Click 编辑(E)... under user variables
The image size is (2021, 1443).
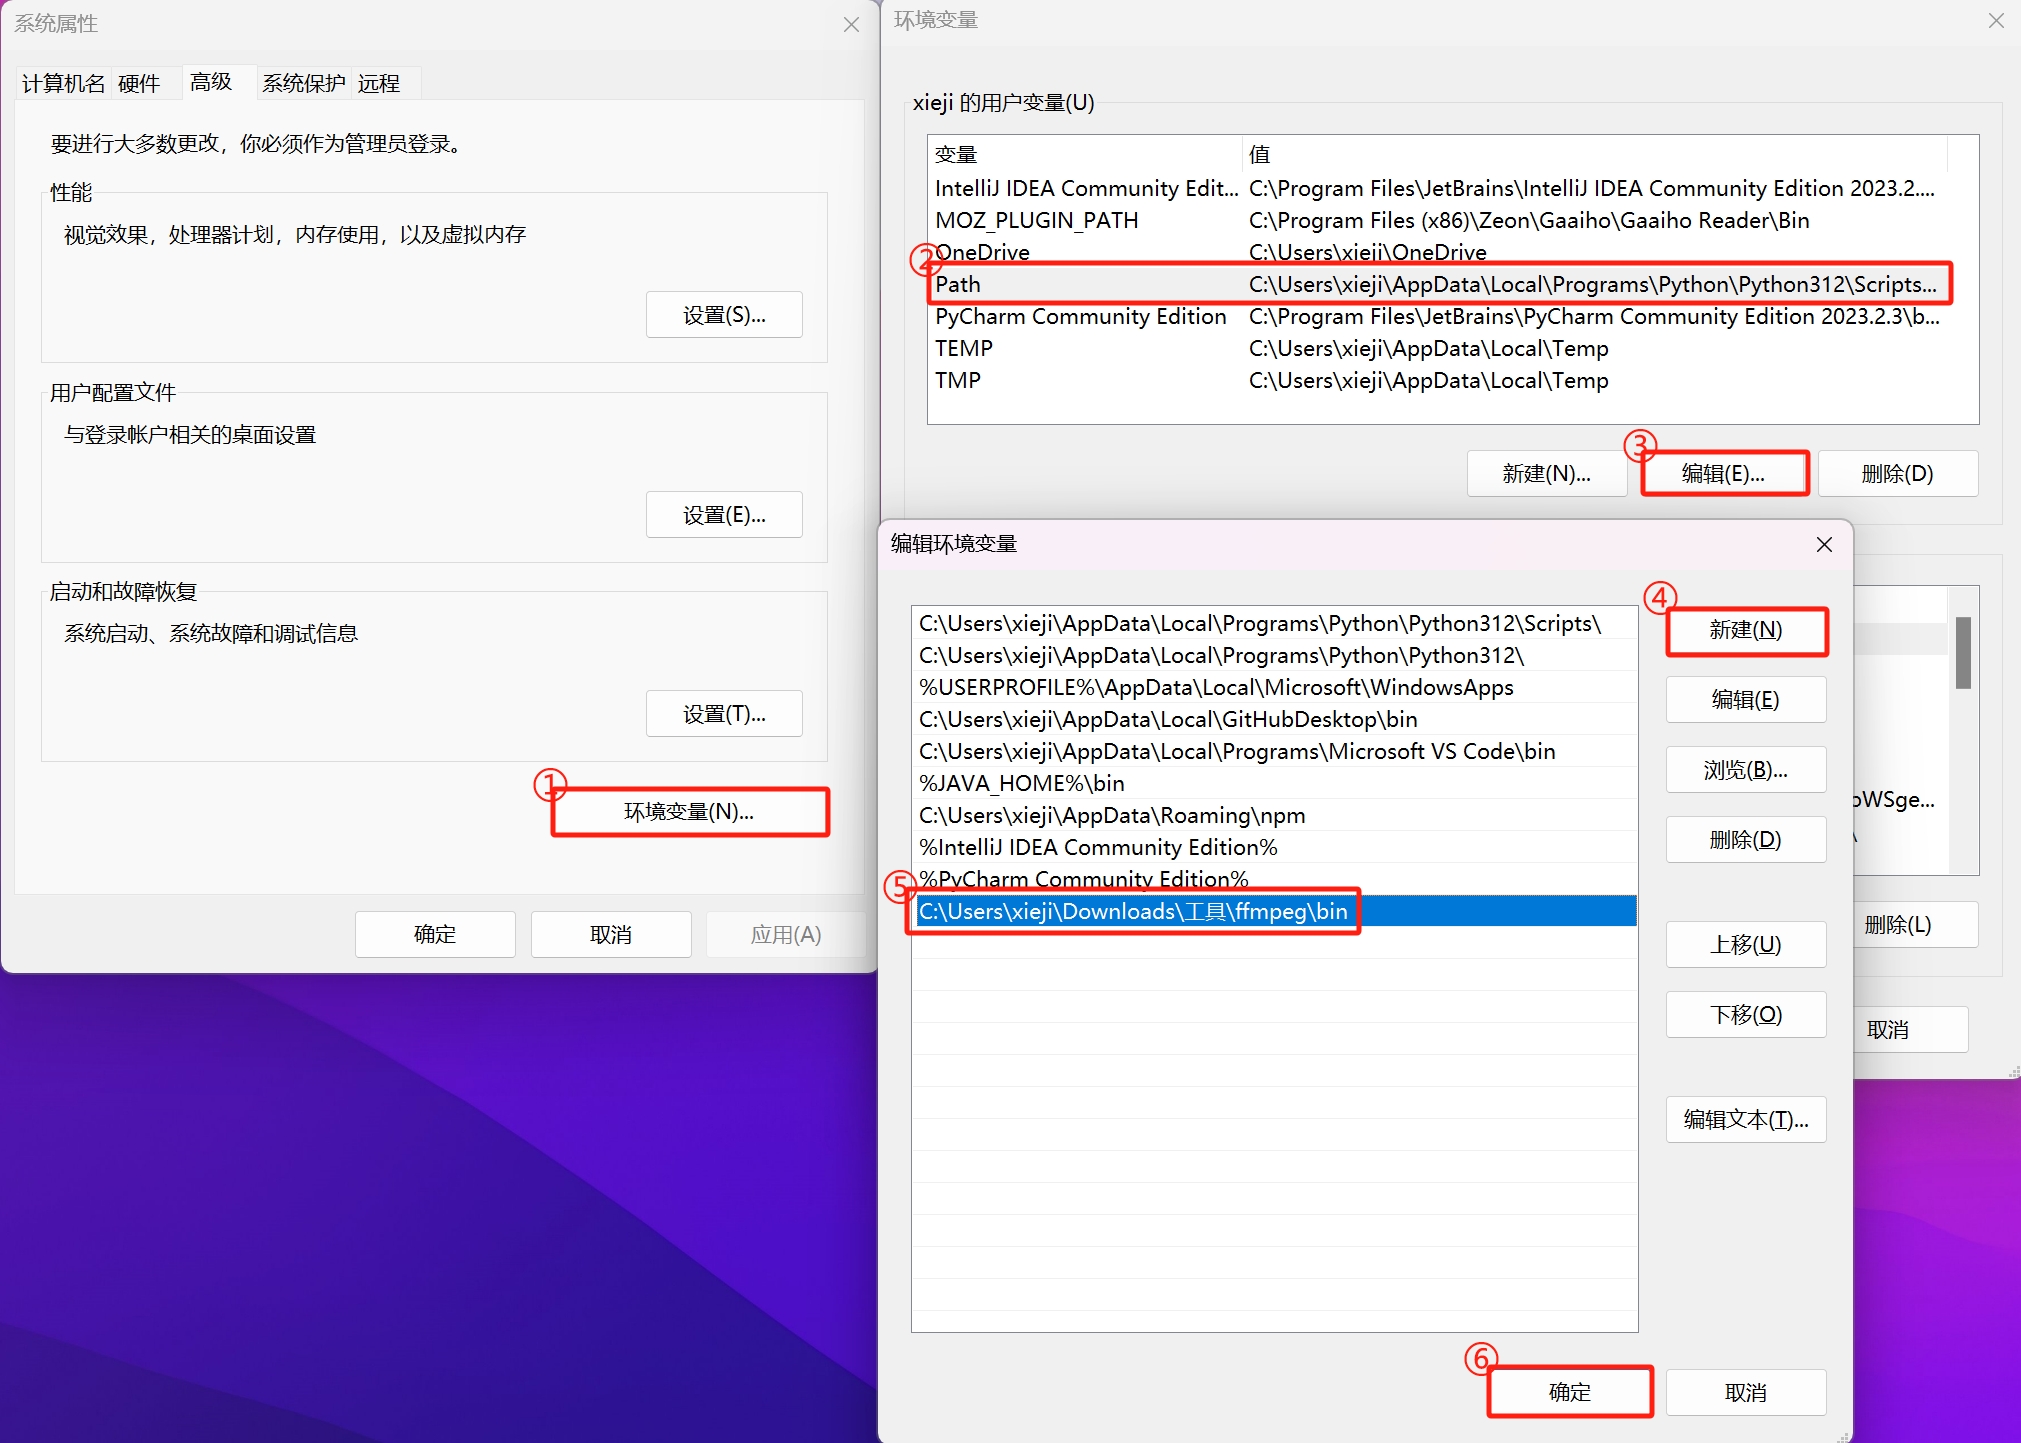pos(1723,474)
